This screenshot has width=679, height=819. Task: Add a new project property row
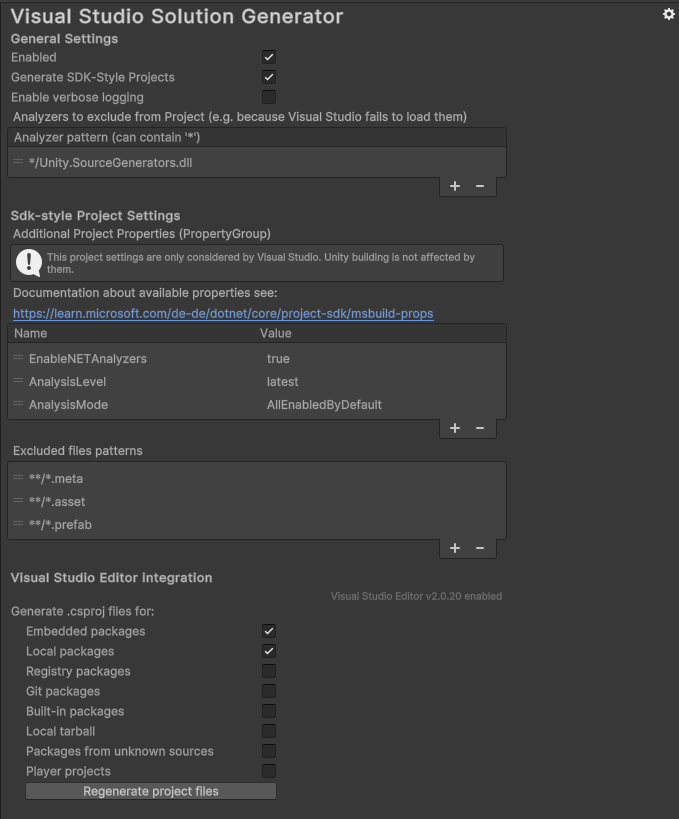(455, 428)
